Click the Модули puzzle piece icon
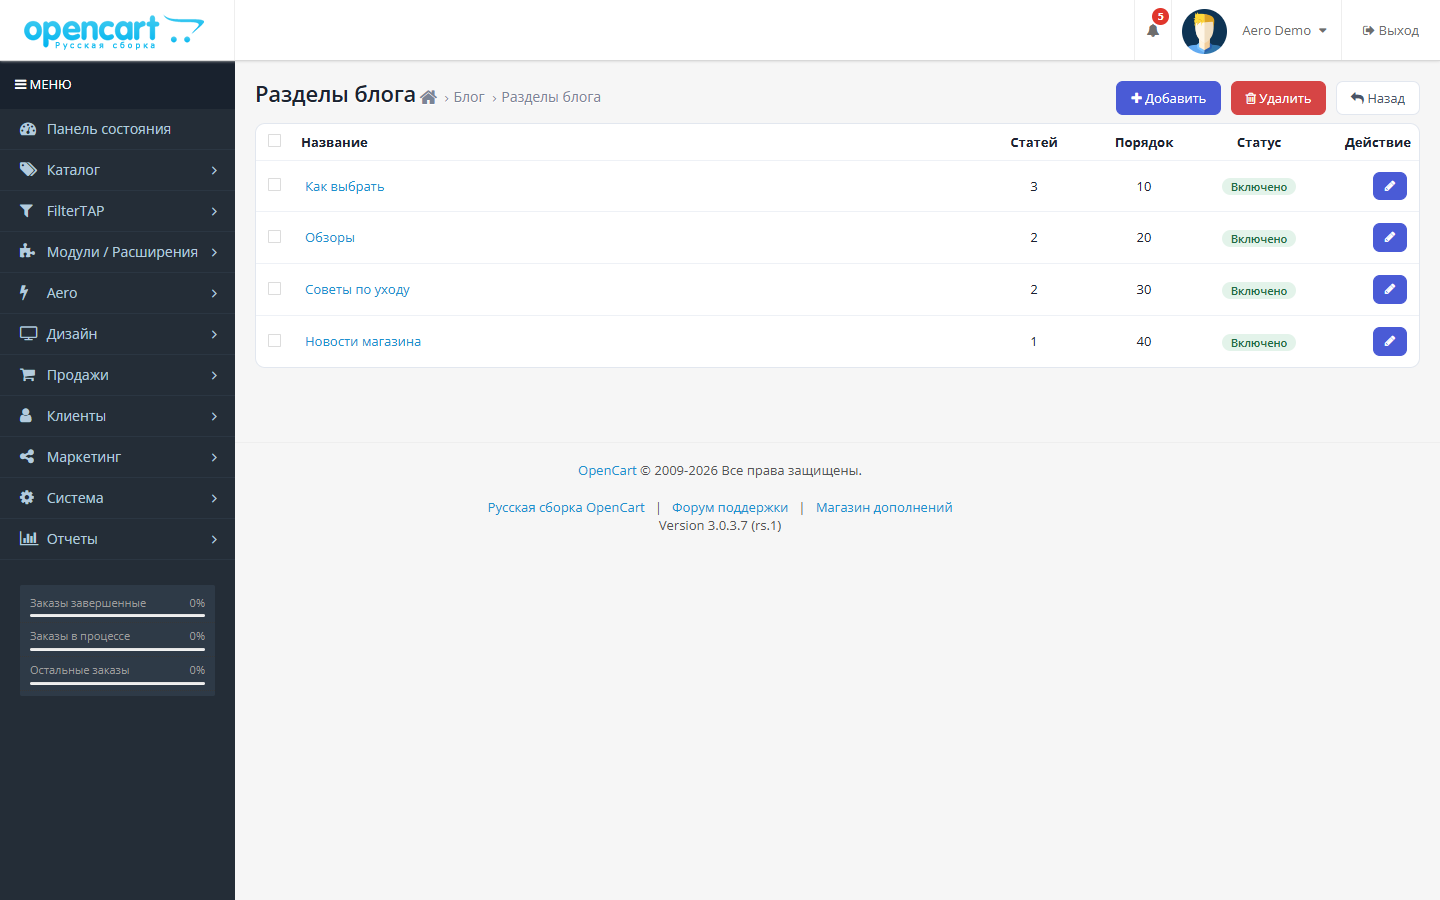This screenshot has width=1440, height=900. click(27, 252)
